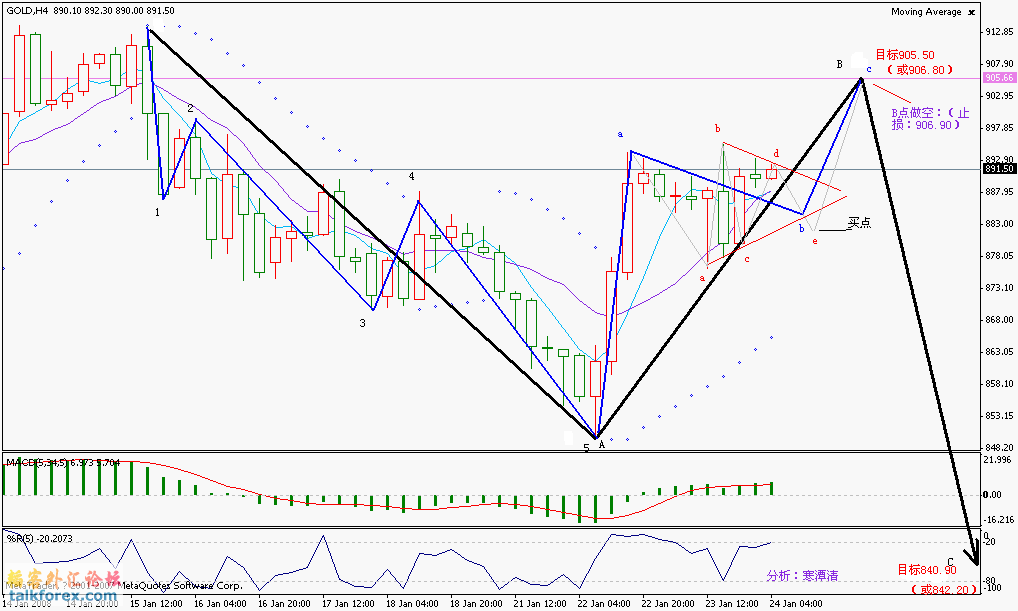Click the red 目标840.90 target text
The height and width of the screenshot is (611, 1018).
(926, 569)
